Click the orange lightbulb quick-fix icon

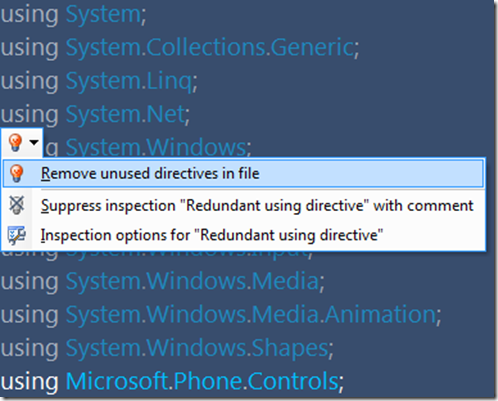point(15,143)
